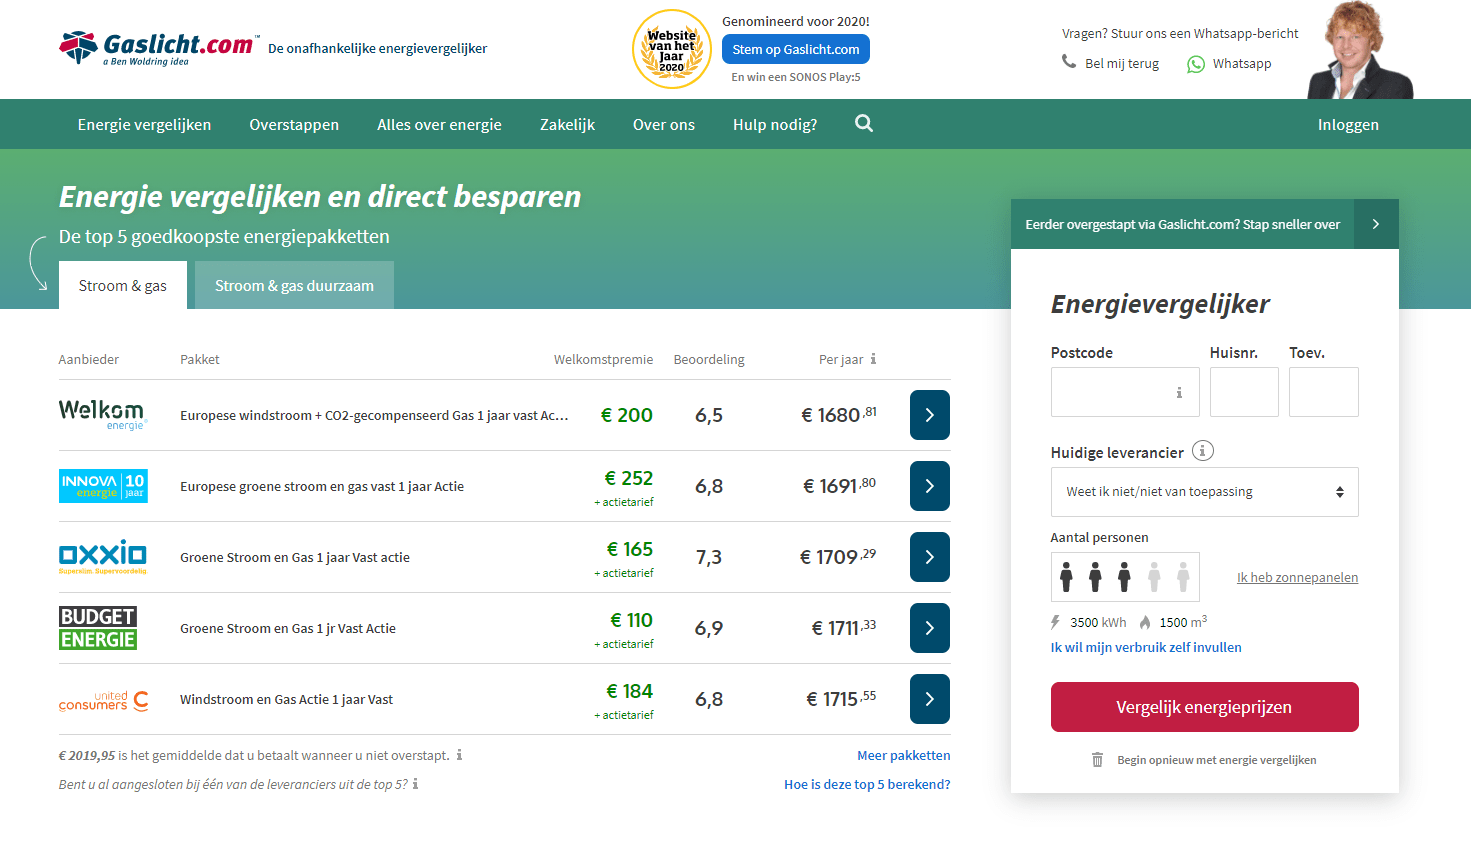Open arrow button for Oxxio package
Image resolution: width=1471 pixels, height=847 pixels.
pyautogui.click(x=930, y=557)
